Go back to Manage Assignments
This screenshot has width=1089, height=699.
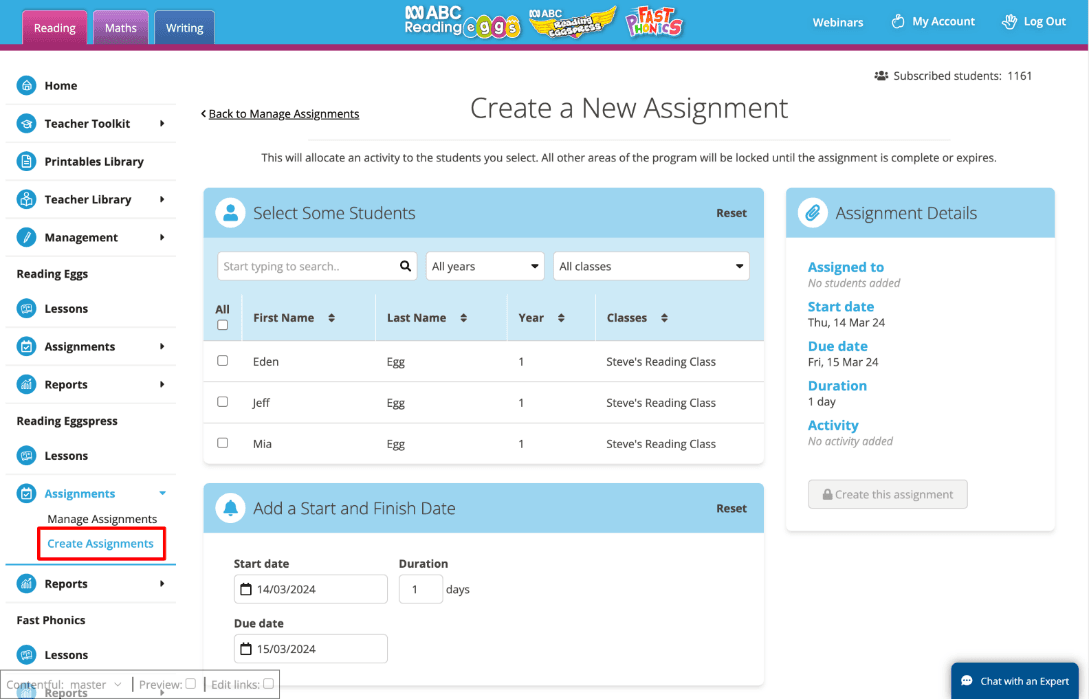click(x=281, y=113)
